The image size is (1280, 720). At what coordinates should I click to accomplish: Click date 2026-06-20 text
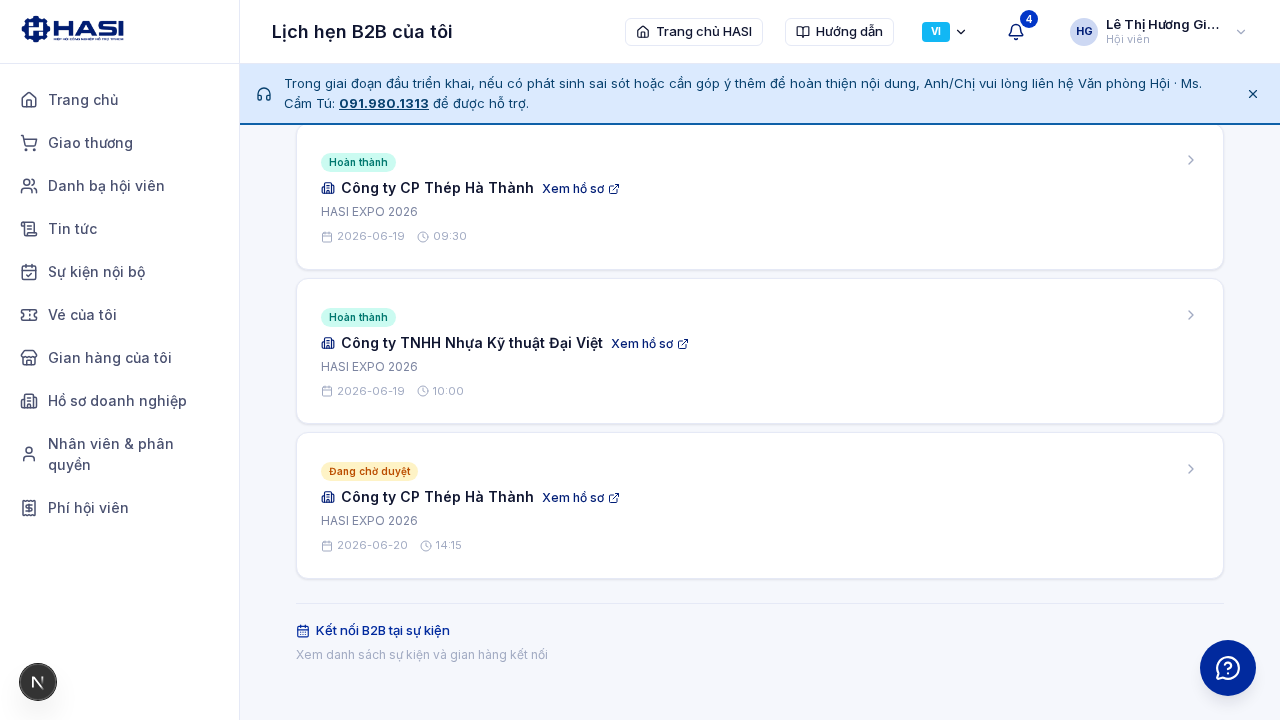click(x=372, y=545)
